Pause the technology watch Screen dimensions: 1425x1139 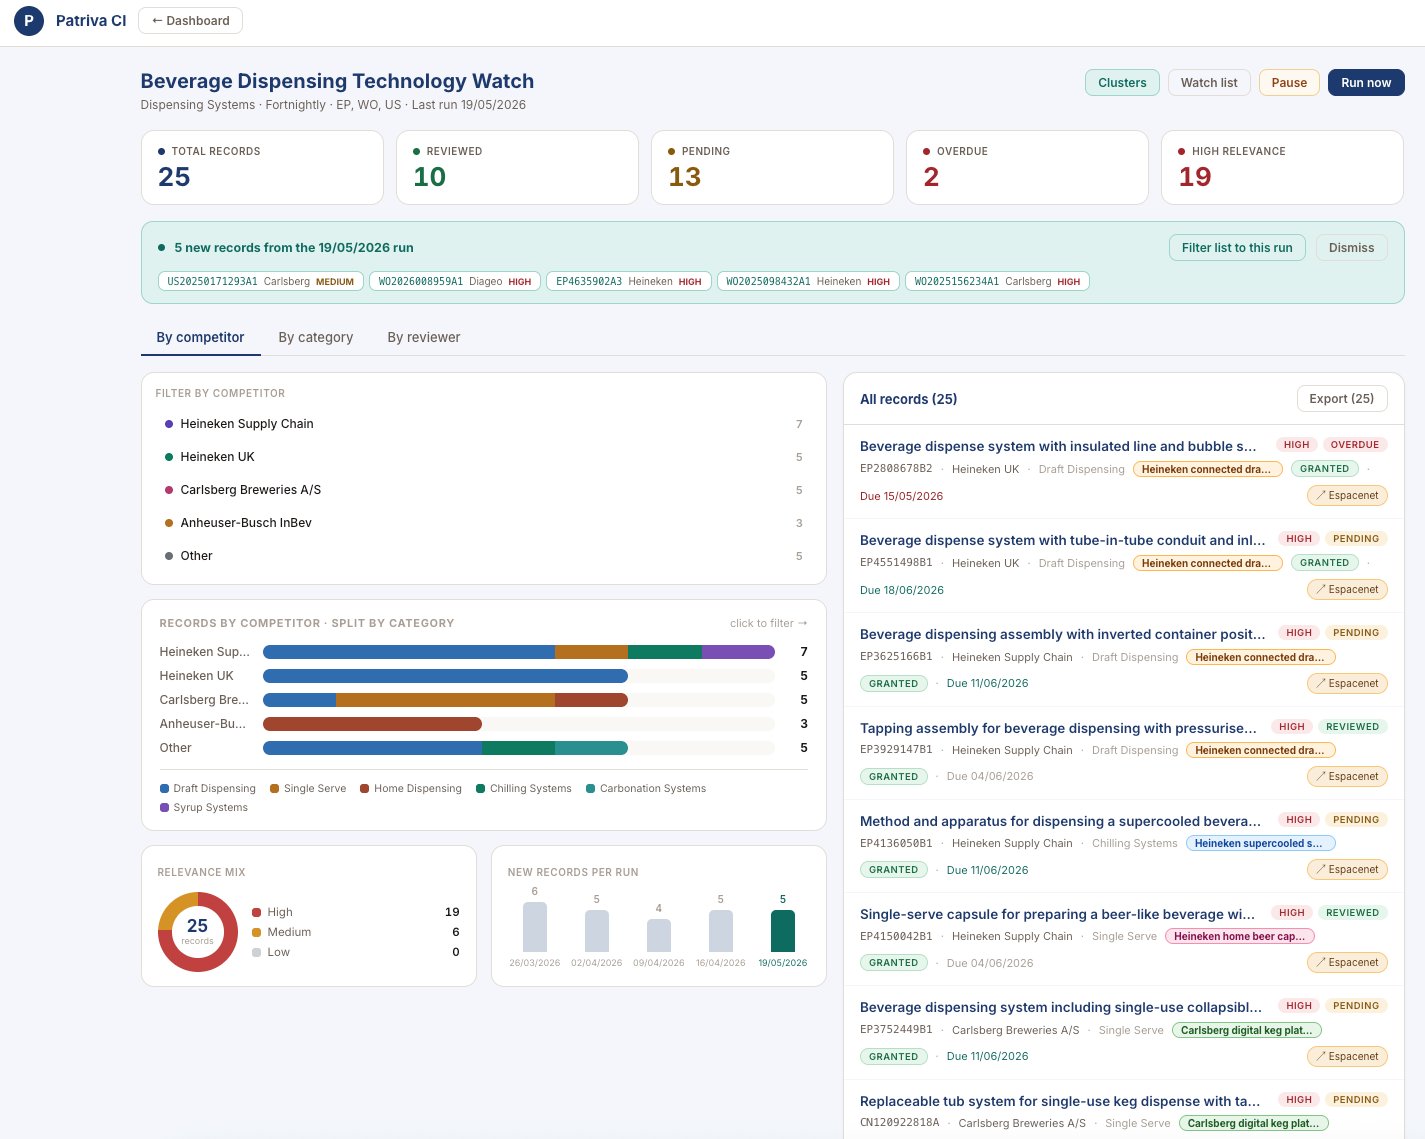click(x=1289, y=83)
